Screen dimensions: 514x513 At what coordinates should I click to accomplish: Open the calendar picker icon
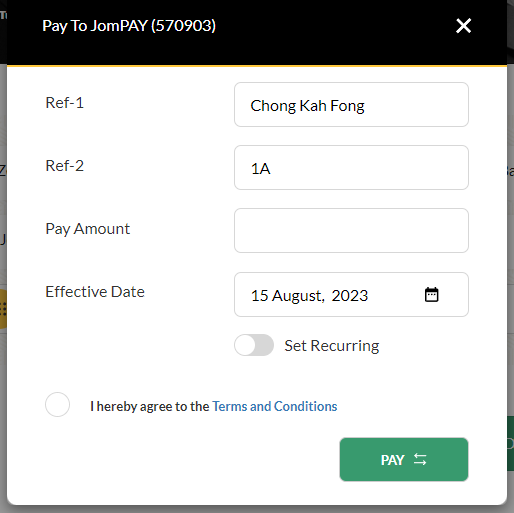(432, 295)
